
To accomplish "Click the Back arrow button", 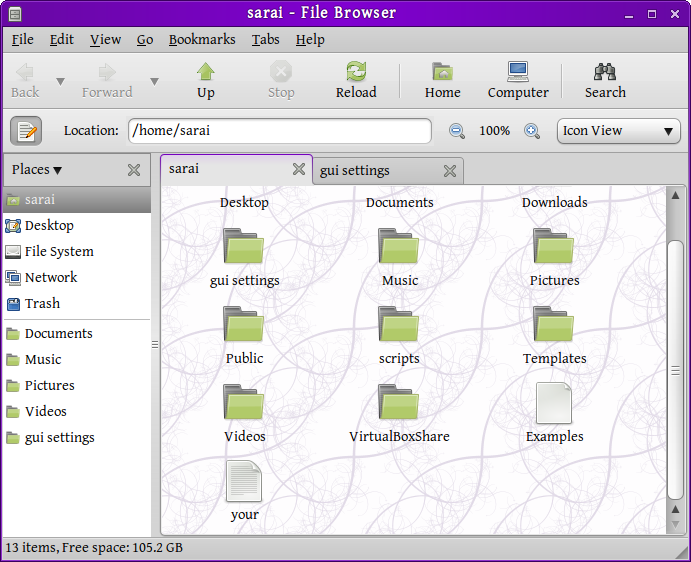I will coord(25,81).
